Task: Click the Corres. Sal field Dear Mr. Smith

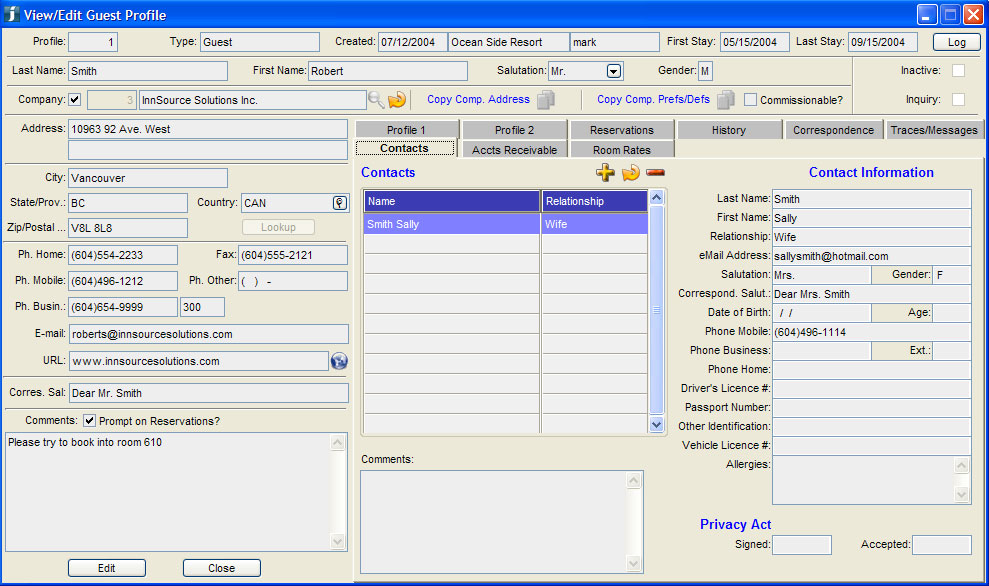Action: (208, 393)
